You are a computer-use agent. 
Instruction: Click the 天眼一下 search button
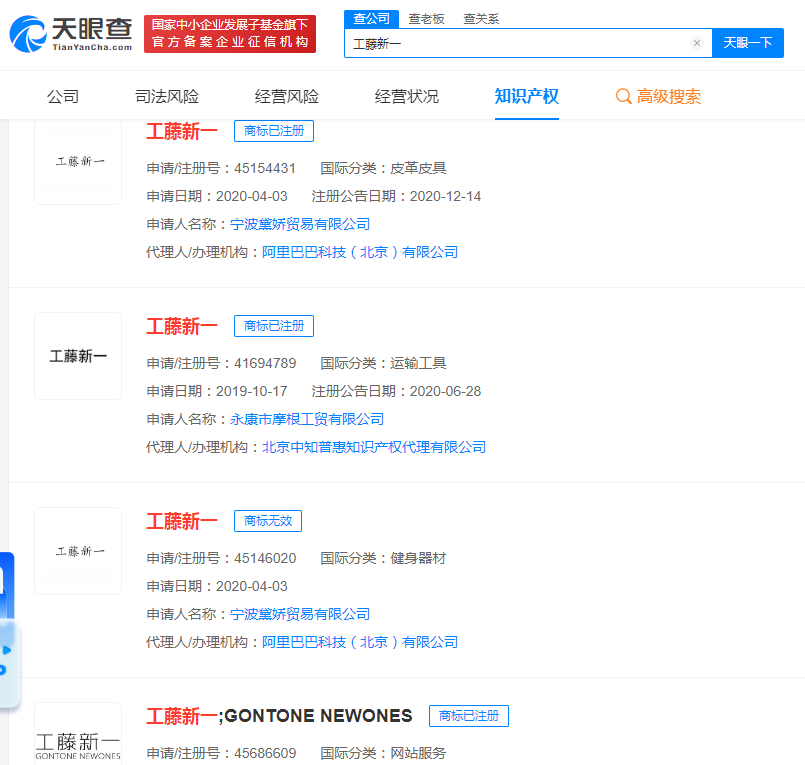(748, 43)
